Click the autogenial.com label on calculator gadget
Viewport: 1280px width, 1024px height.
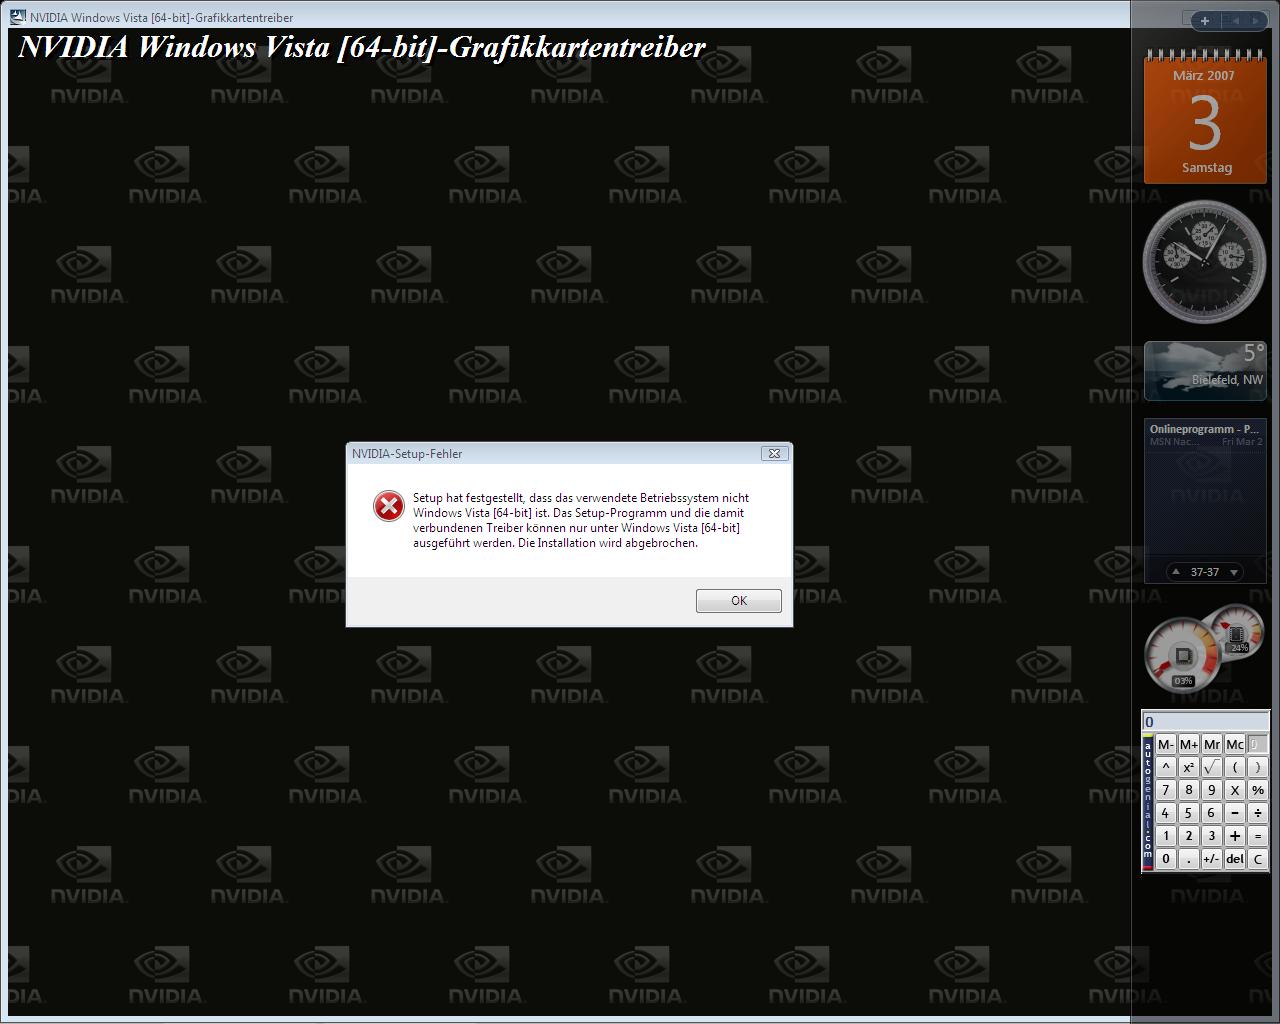1148,802
